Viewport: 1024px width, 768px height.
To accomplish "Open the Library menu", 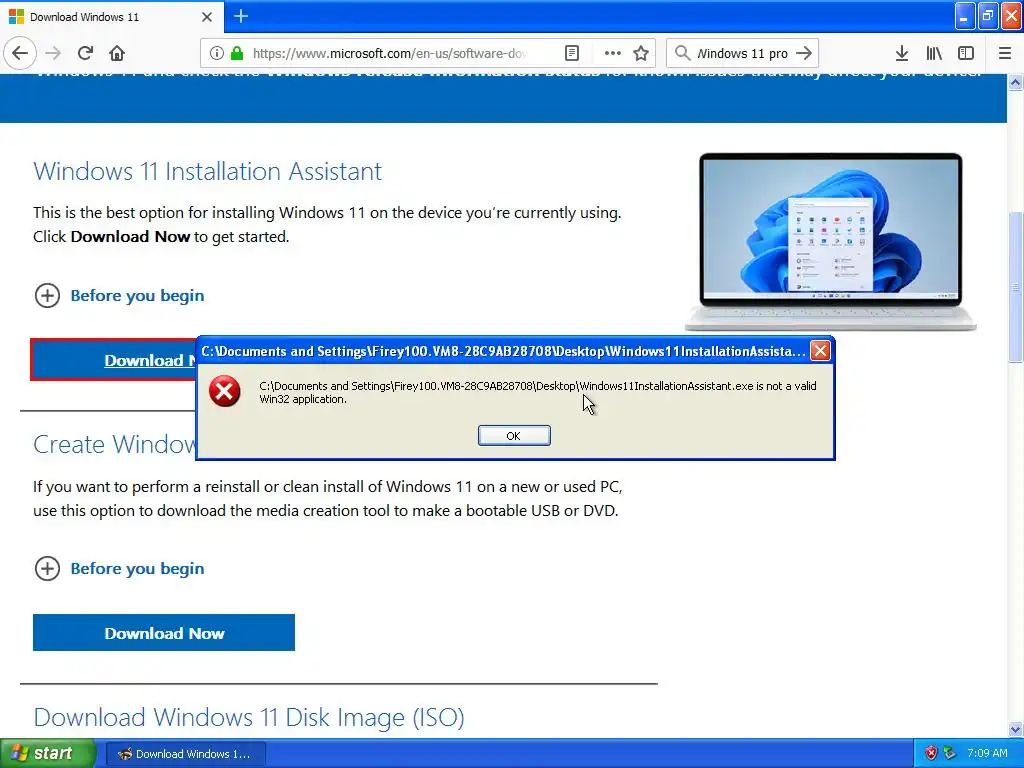I will 934,53.
